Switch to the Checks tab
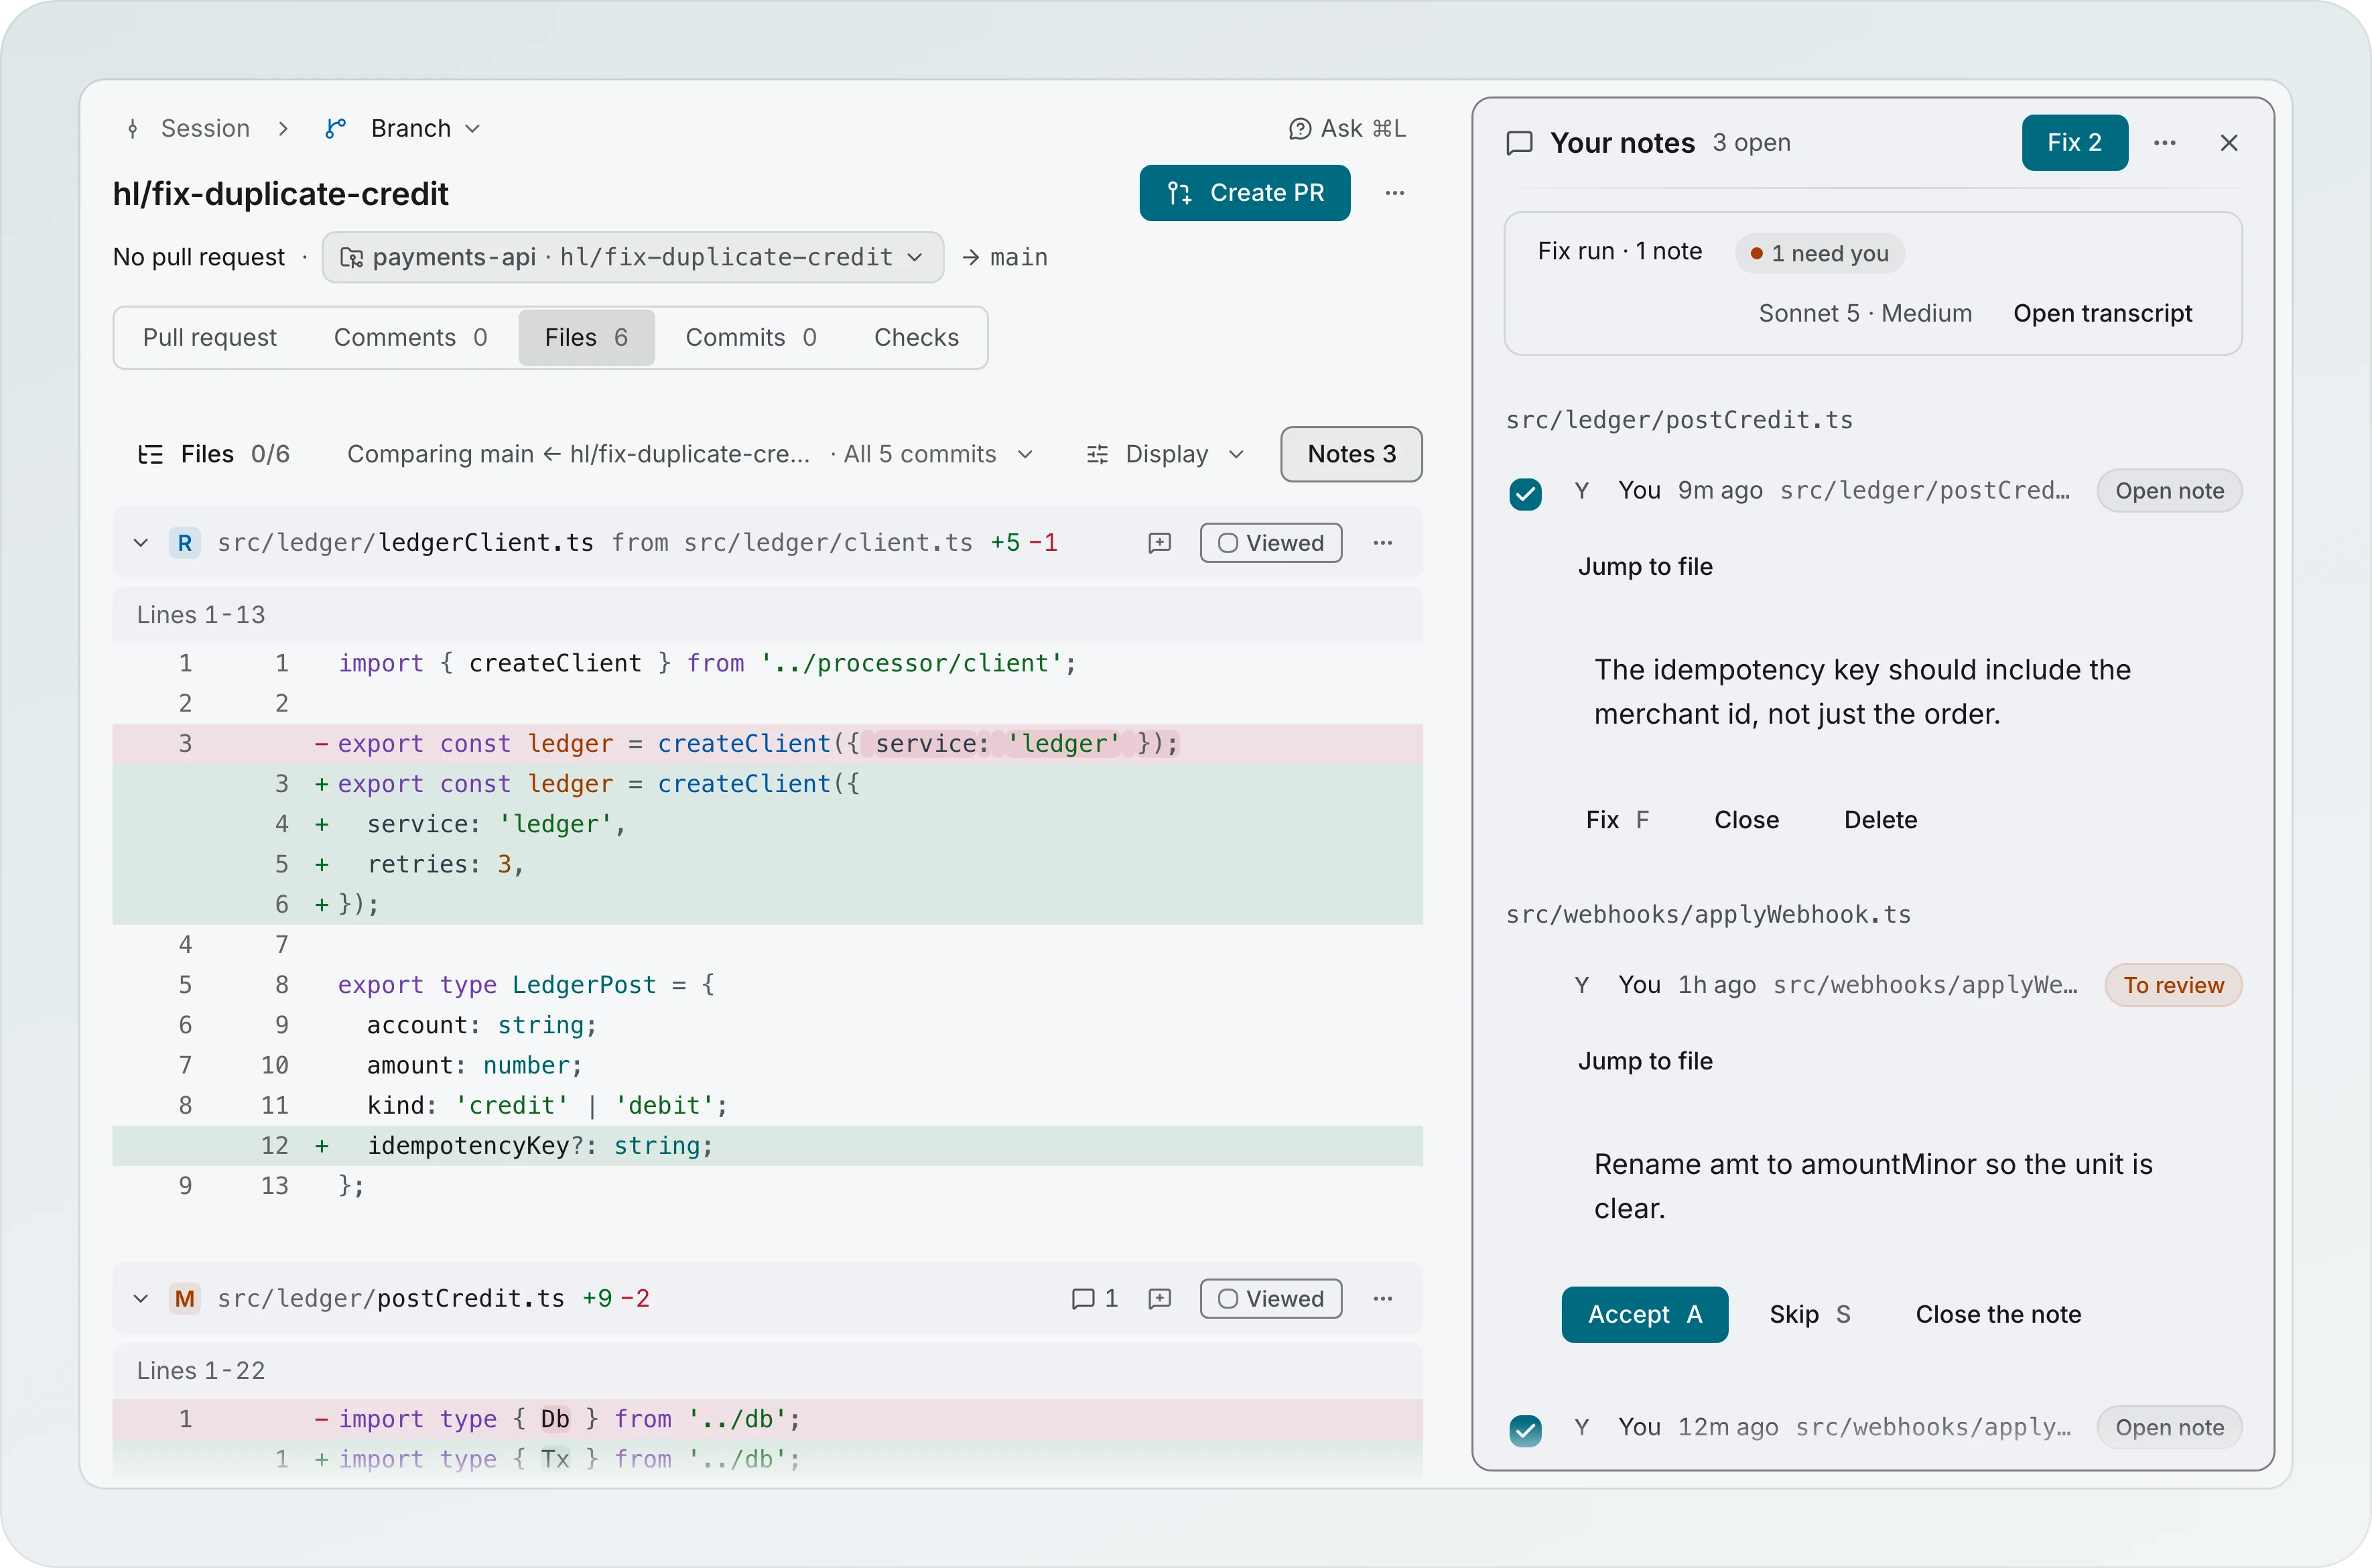The height and width of the screenshot is (1568, 2372). pos(916,337)
